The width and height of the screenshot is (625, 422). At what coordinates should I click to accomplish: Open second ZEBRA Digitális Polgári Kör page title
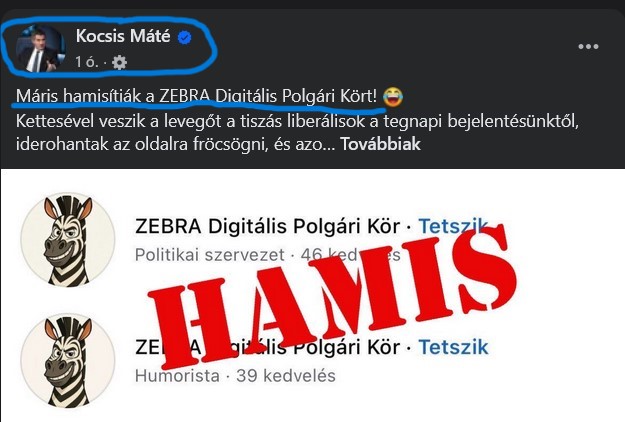pos(267,347)
